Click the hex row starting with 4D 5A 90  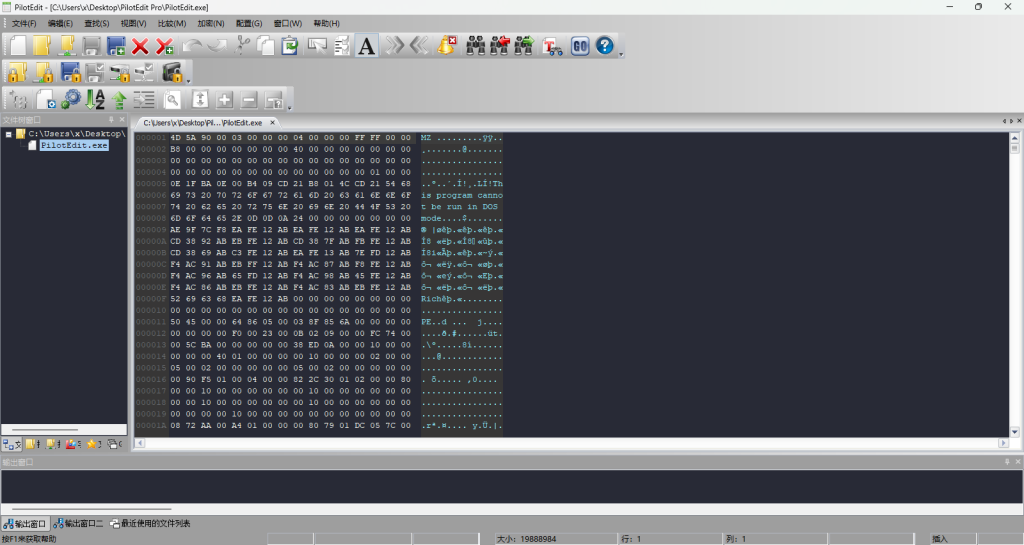click(291, 138)
